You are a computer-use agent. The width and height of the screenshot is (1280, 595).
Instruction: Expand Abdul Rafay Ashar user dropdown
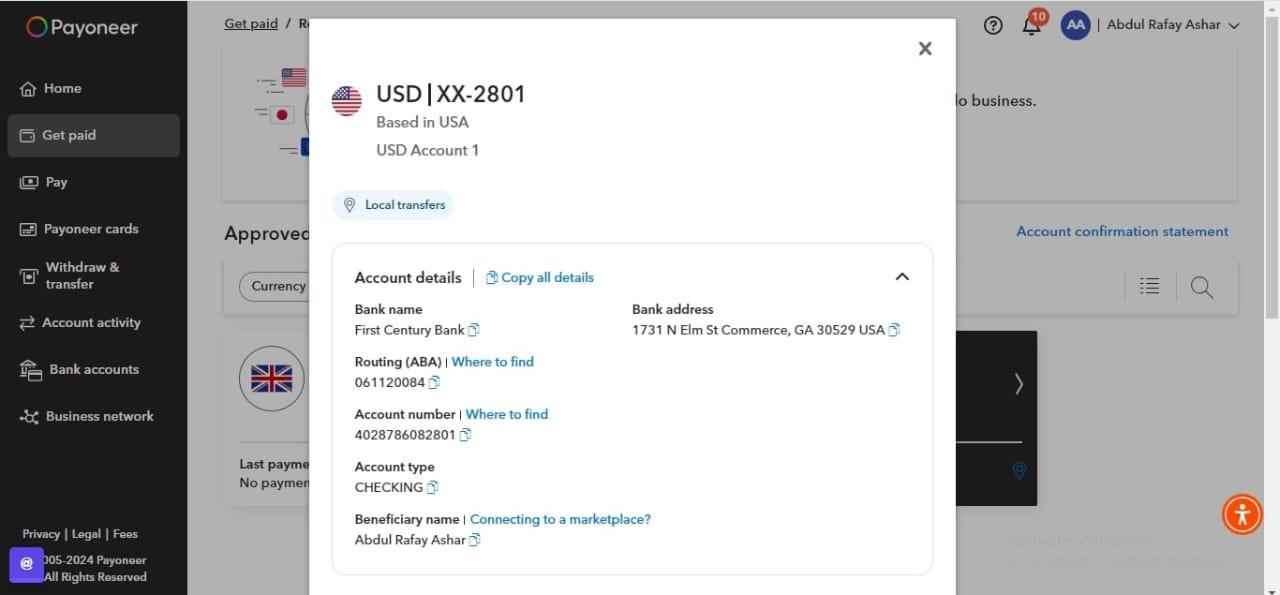coord(1173,25)
